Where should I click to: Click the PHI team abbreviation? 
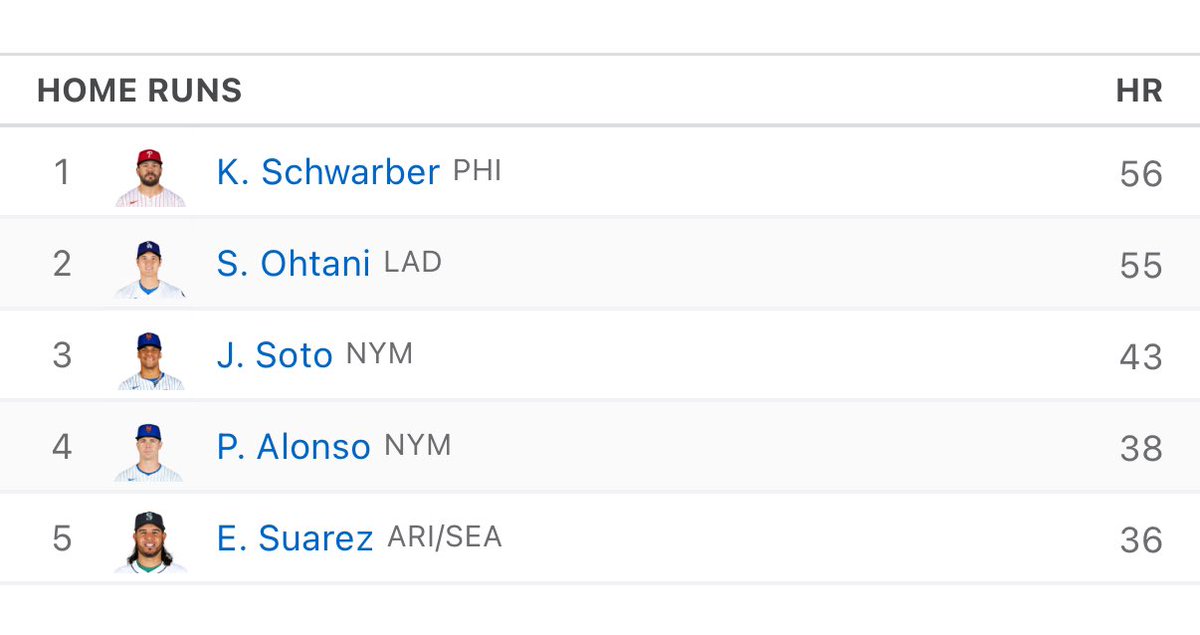[x=477, y=171]
